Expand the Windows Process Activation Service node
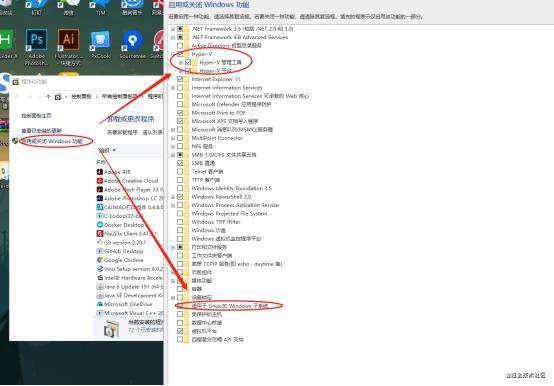The width and height of the screenshot is (554, 386). point(173,205)
